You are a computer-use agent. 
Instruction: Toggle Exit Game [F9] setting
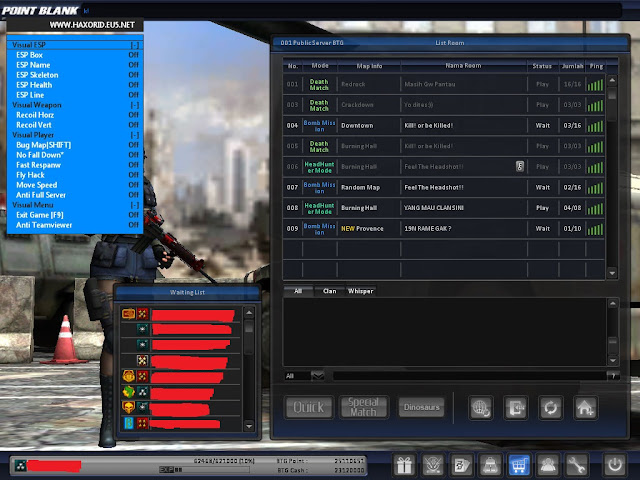75,215
